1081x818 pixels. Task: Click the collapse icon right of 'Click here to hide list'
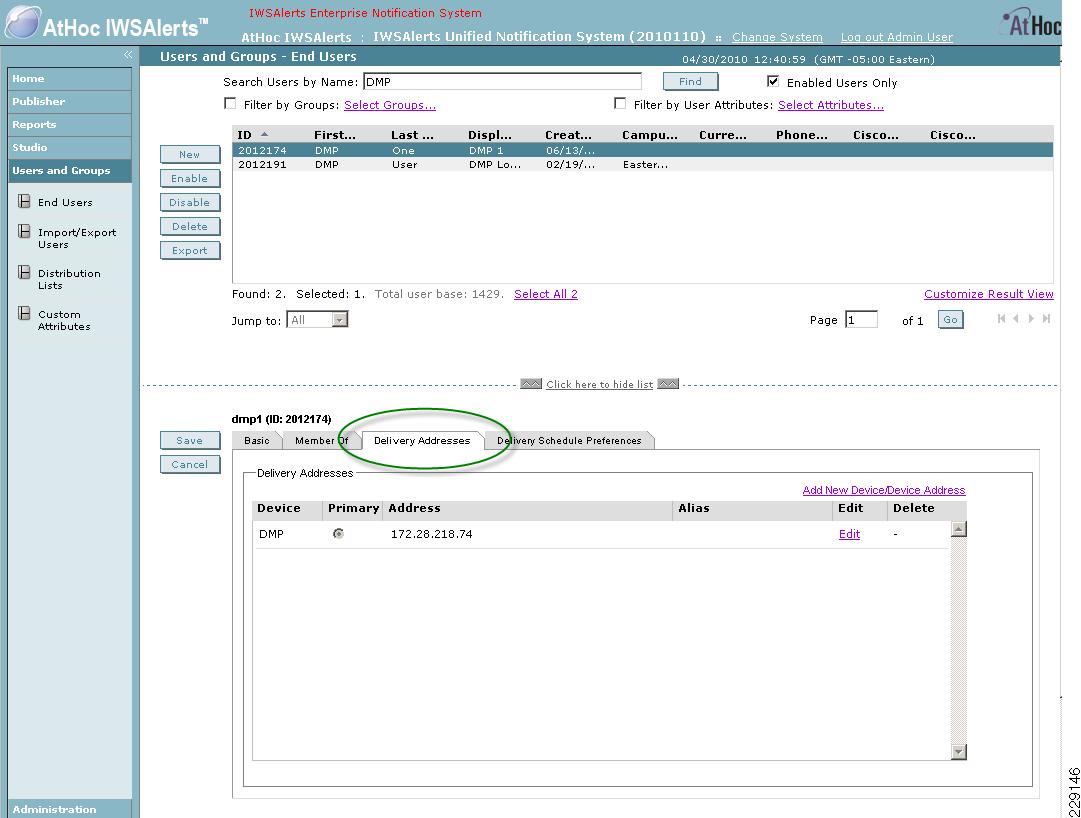coord(668,384)
